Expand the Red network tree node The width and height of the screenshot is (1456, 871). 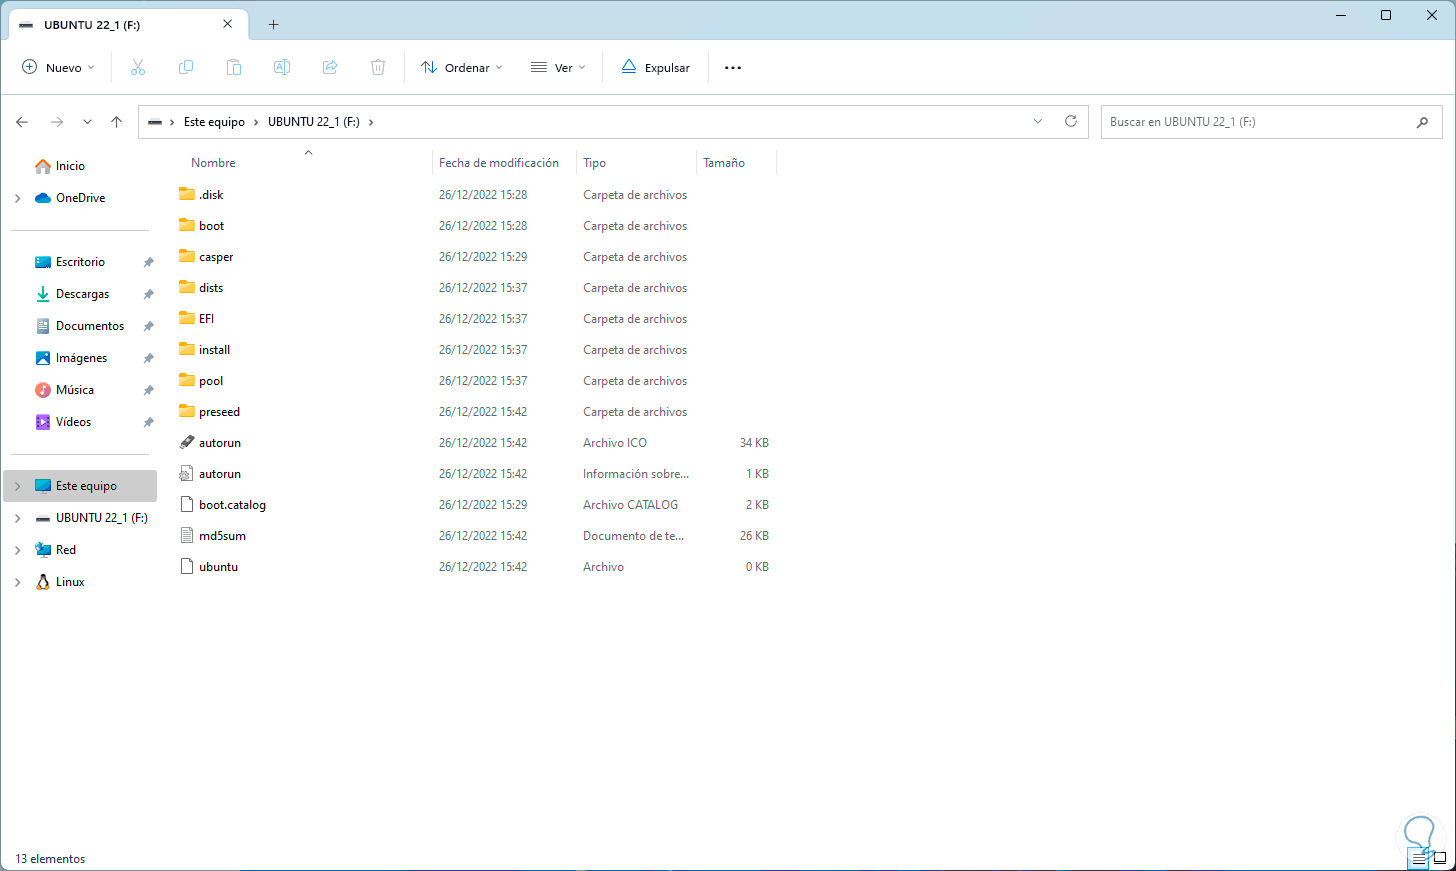click(18, 550)
